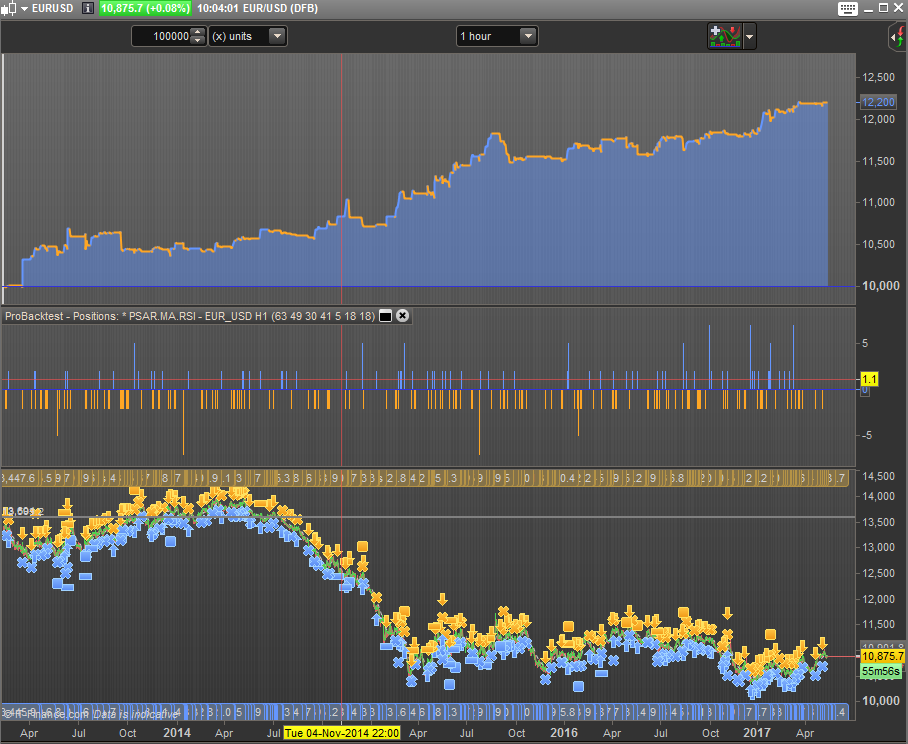Click the candlestick icon beside EURUSD

point(9,8)
